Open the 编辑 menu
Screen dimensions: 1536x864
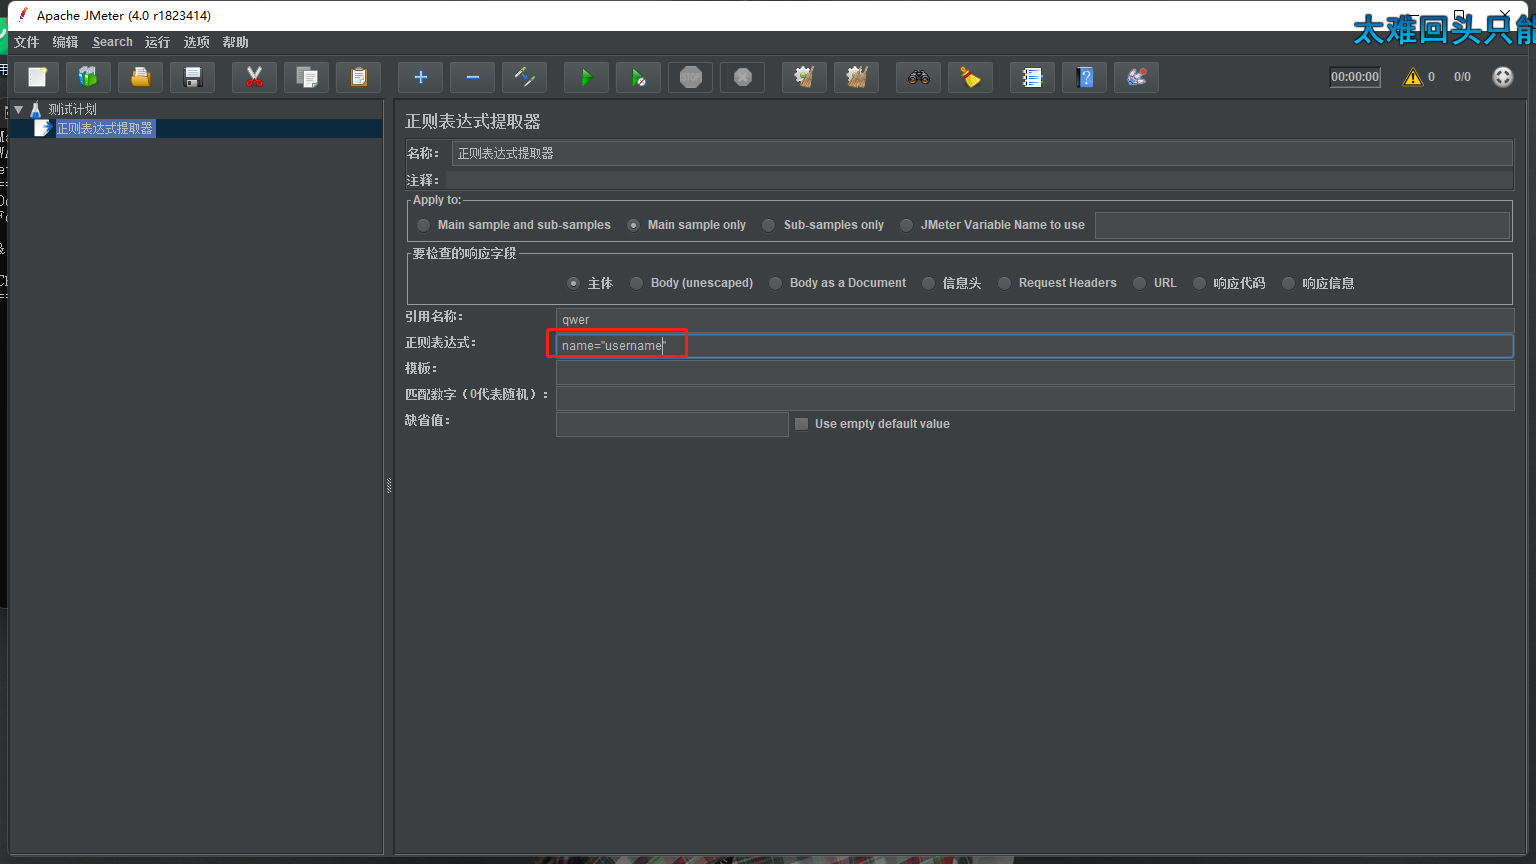[65, 42]
